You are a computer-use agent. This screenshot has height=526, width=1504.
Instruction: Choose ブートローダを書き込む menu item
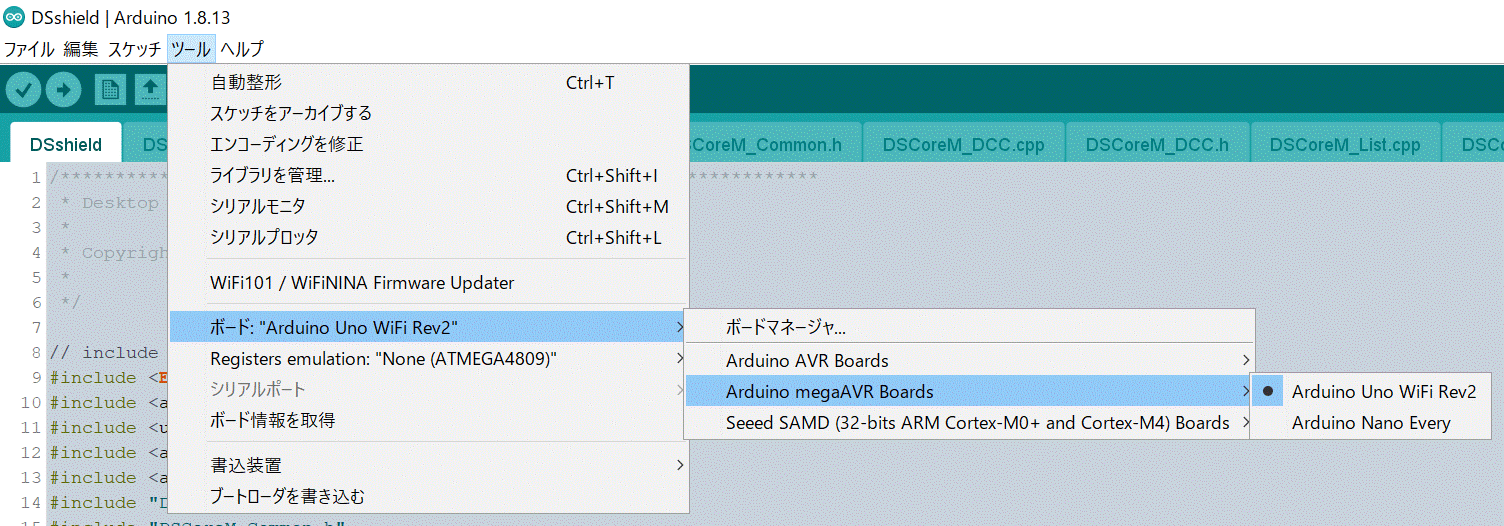[x=429, y=496]
